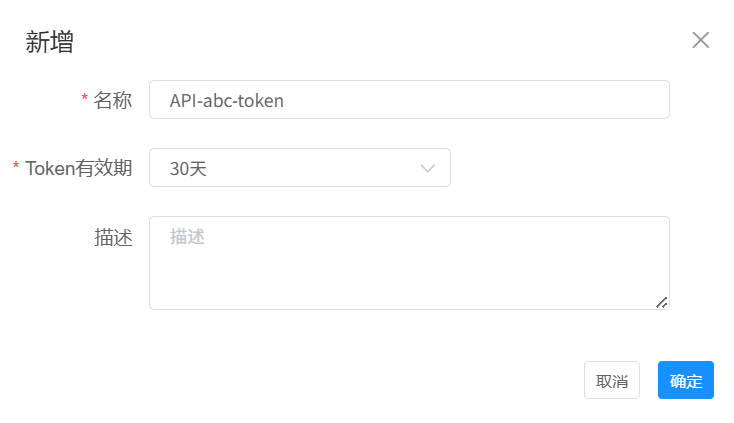Click on API-abc-token text in name field
This screenshot has height=423, width=734.
point(227,100)
